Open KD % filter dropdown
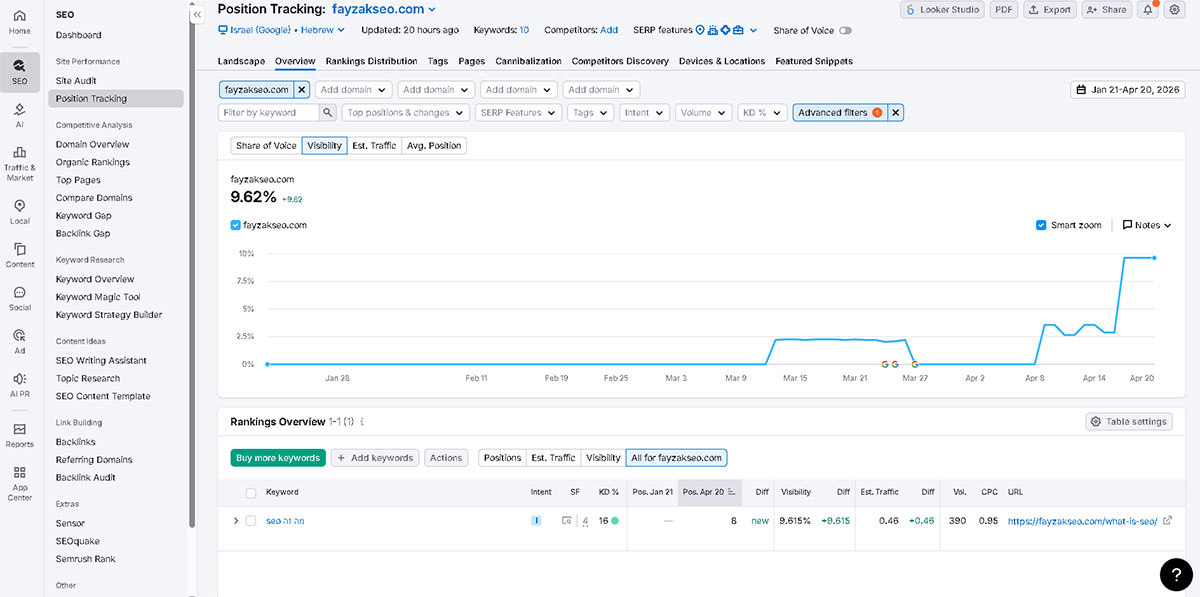This screenshot has height=597, width=1200. [762, 113]
